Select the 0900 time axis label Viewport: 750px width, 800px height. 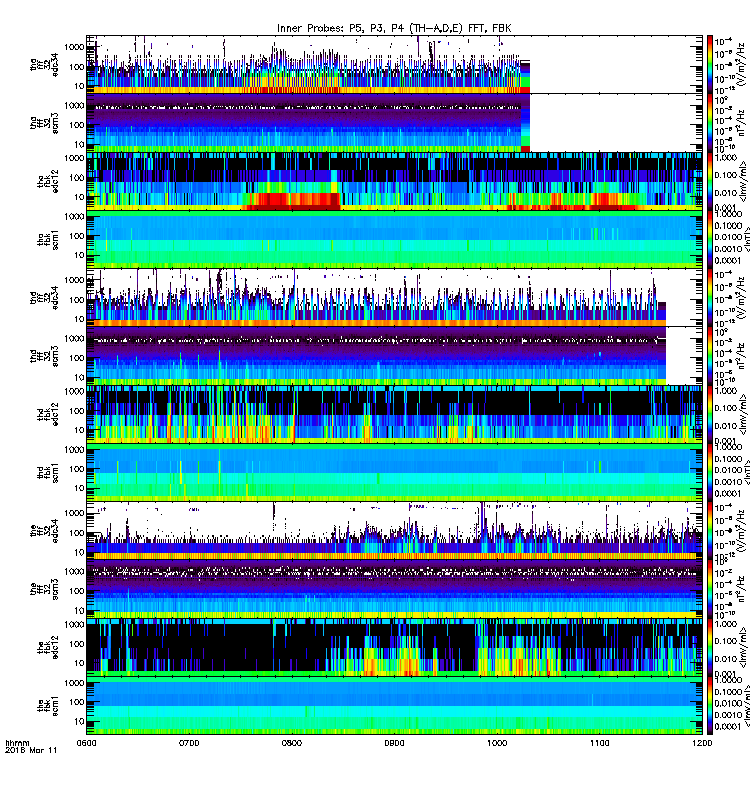pos(394,743)
